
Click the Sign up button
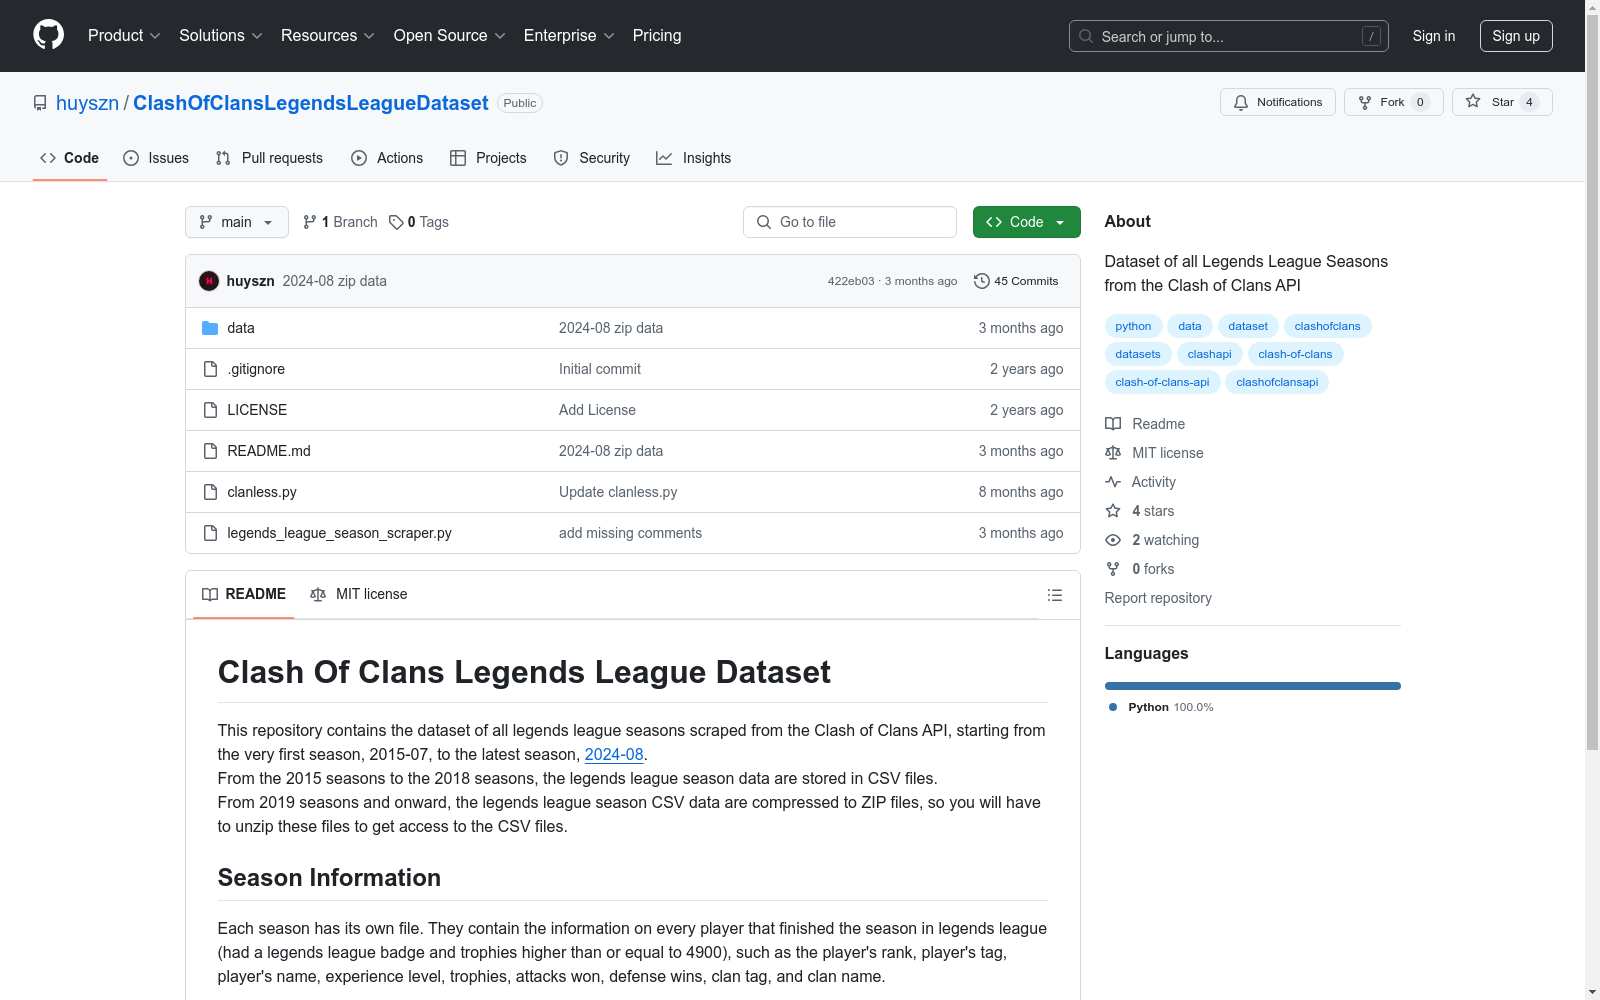pos(1516,36)
